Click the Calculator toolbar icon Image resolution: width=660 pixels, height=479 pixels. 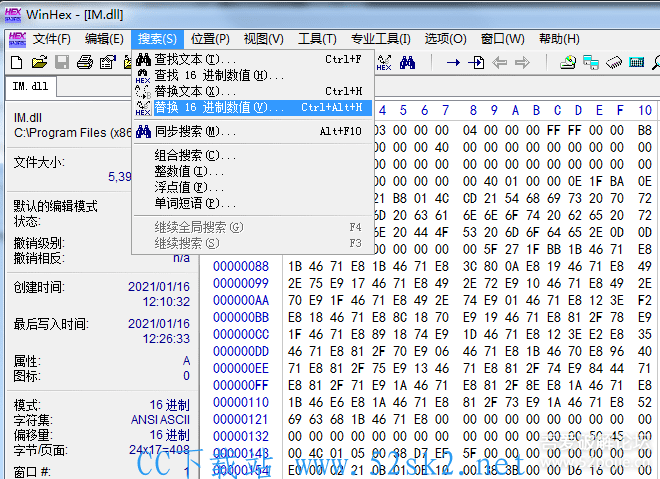click(636, 63)
